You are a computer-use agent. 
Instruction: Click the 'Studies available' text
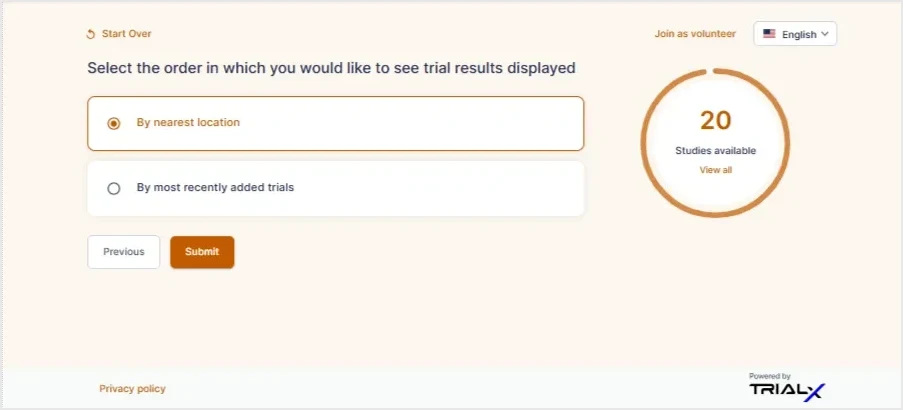(x=715, y=151)
